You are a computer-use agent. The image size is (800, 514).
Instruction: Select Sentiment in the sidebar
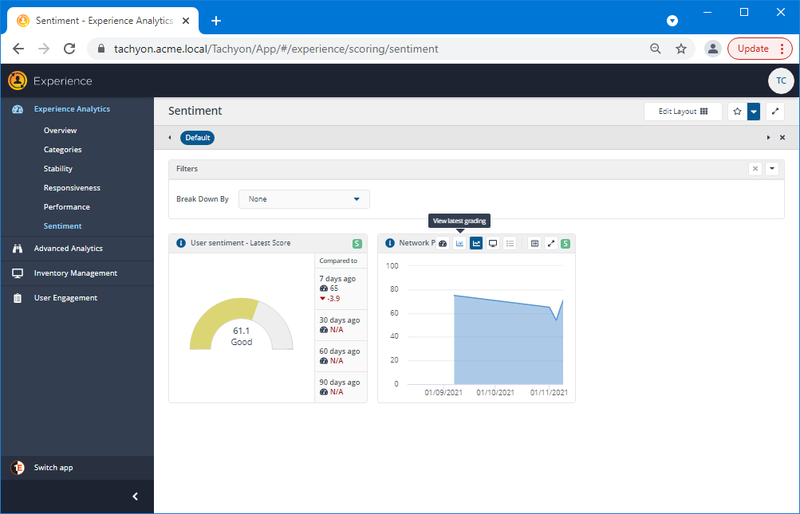(x=63, y=226)
